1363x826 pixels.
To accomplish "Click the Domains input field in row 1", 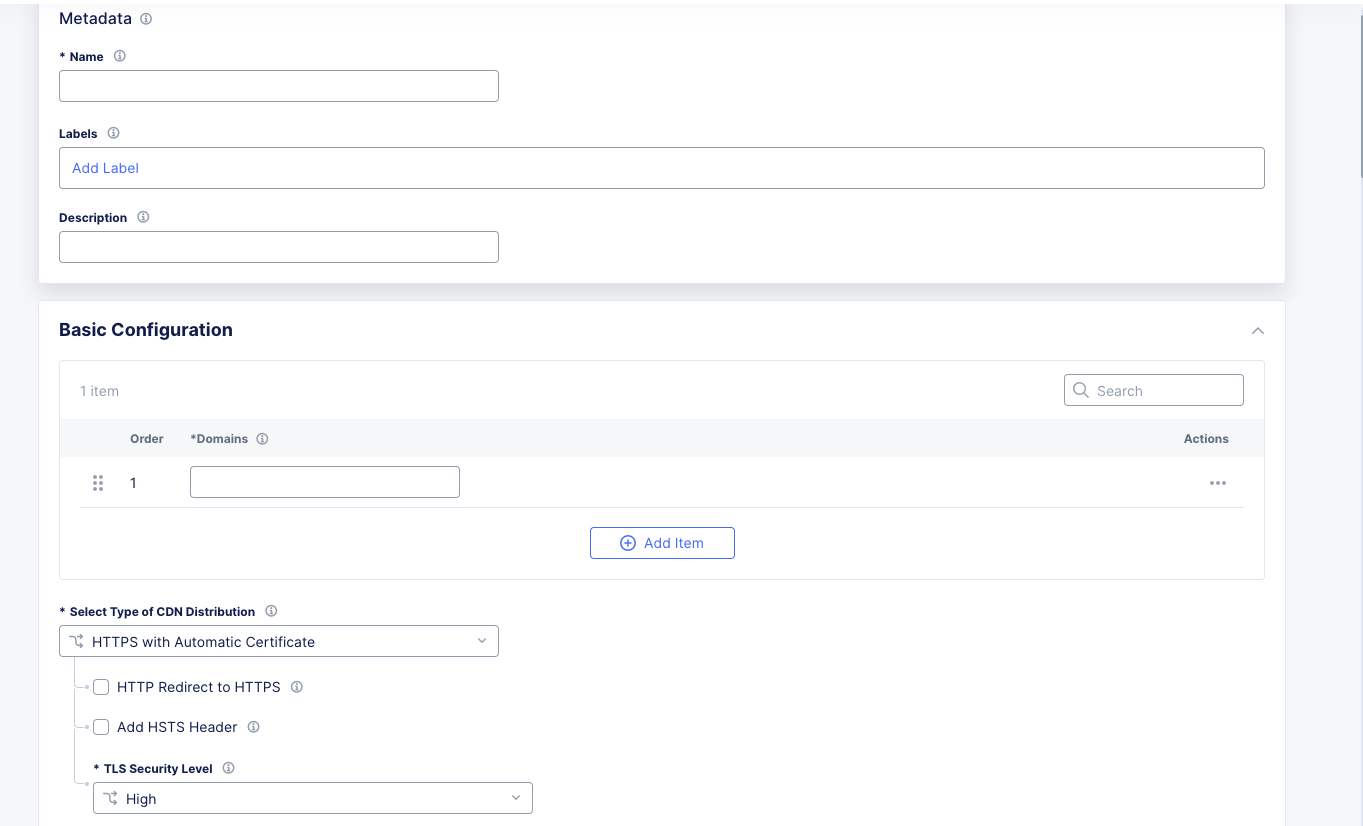I will point(325,482).
